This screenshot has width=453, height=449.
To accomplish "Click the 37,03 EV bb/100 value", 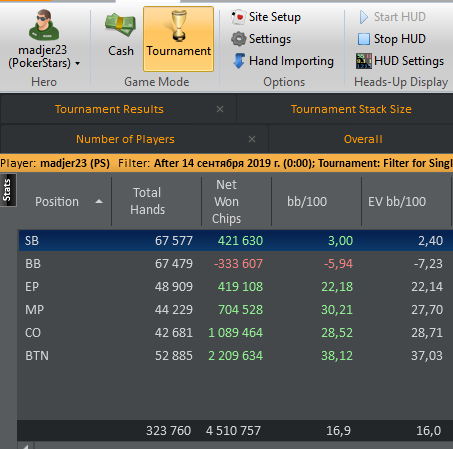I will point(427,356).
